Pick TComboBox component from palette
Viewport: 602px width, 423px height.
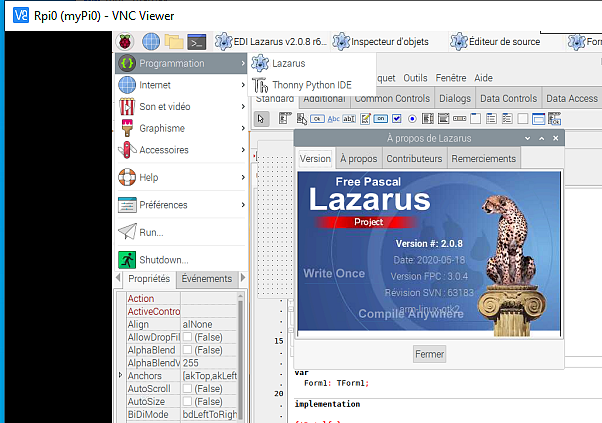(x=443, y=119)
